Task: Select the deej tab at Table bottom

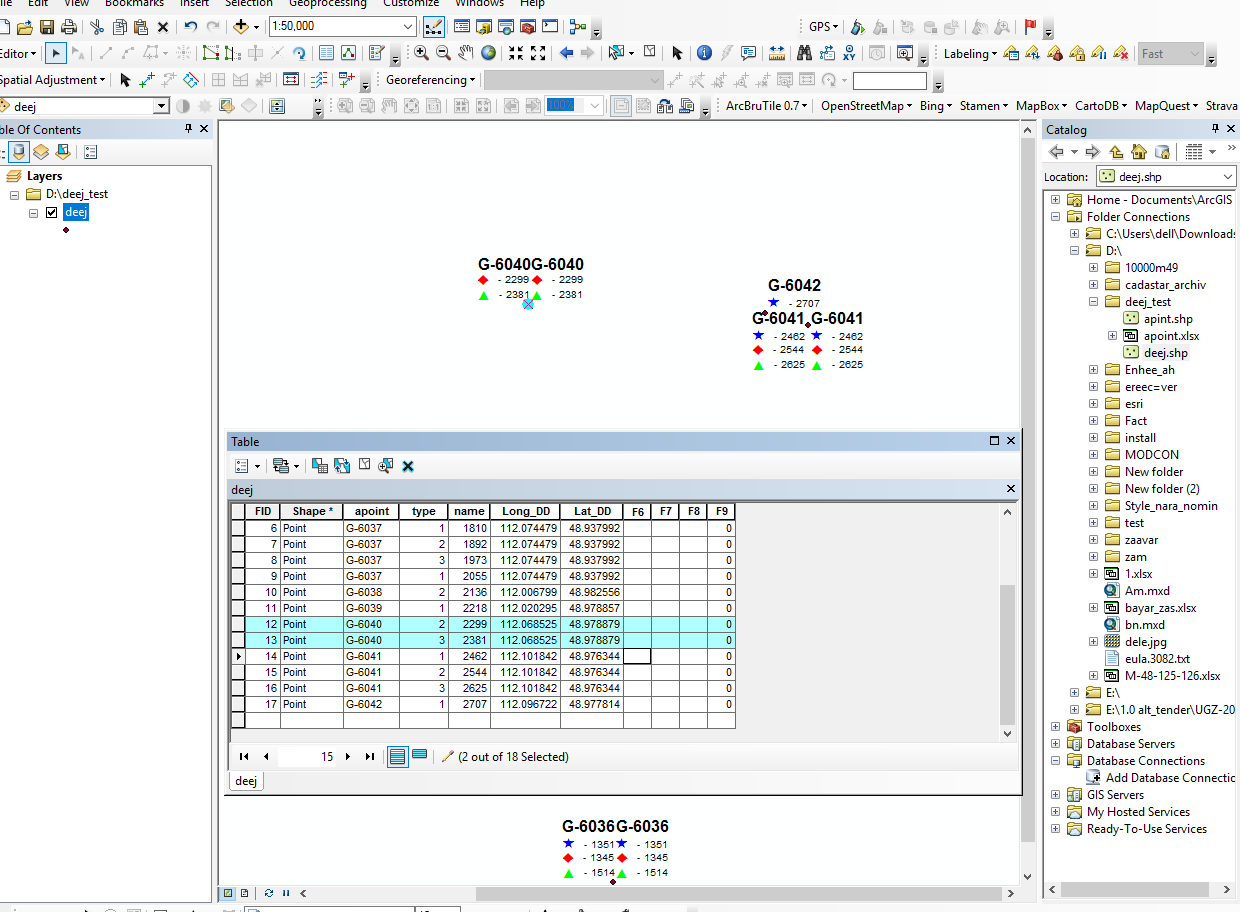Action: tap(246, 781)
